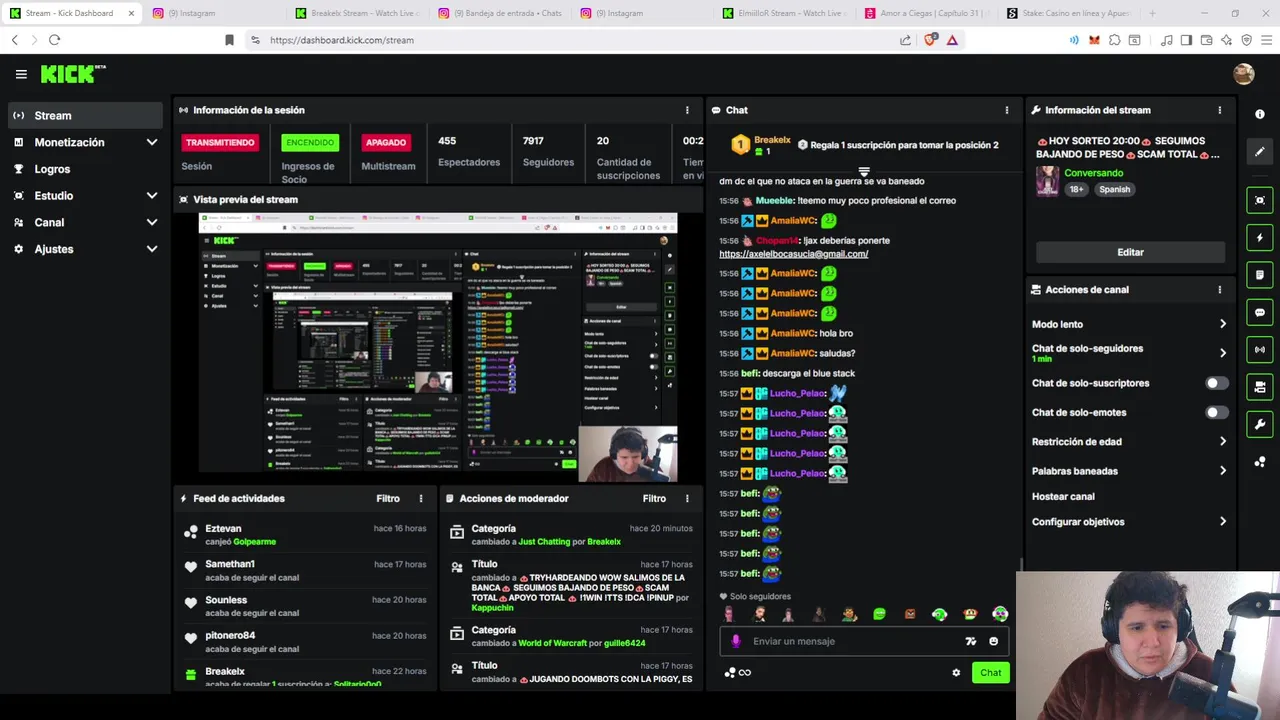Open Palabras baneadas chevron

click(x=1222, y=471)
